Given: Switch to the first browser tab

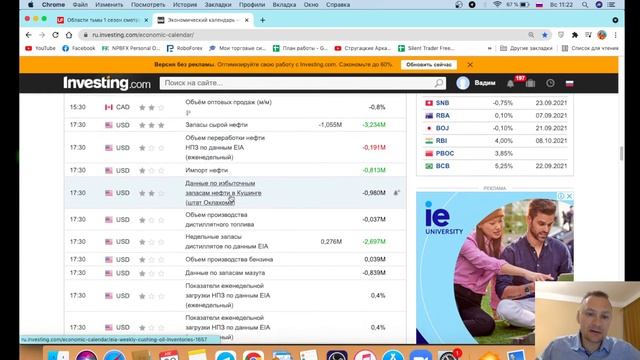Looking at the screenshot, I should point(103,20).
